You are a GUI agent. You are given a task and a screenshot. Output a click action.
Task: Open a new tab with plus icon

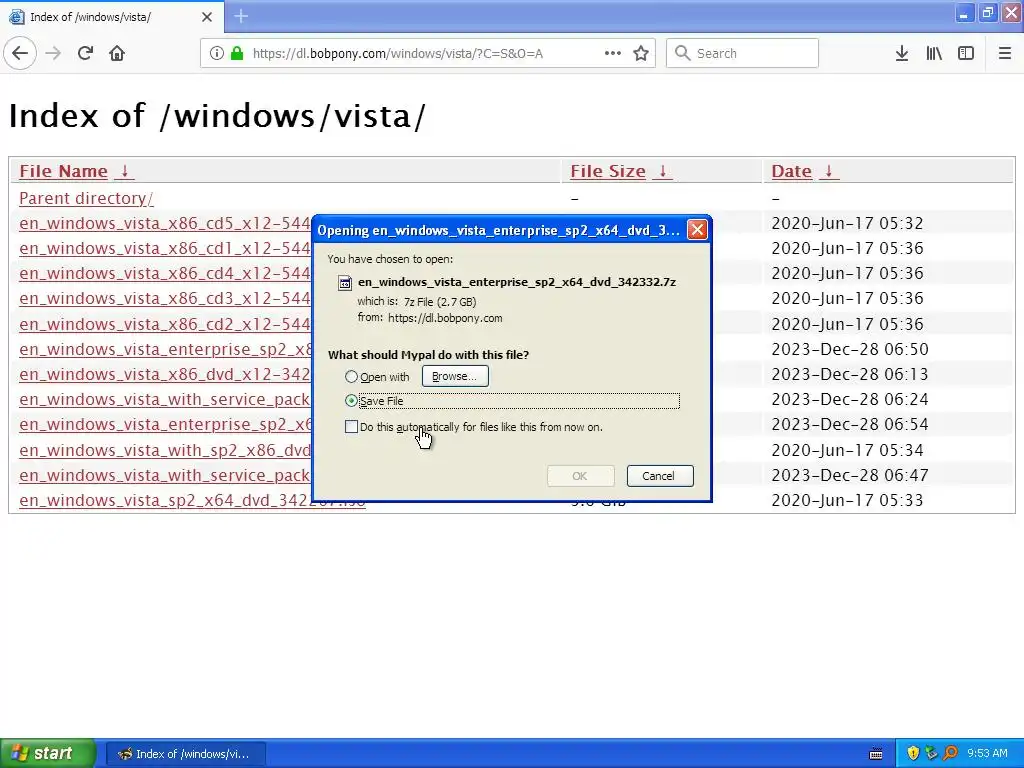pos(241,16)
